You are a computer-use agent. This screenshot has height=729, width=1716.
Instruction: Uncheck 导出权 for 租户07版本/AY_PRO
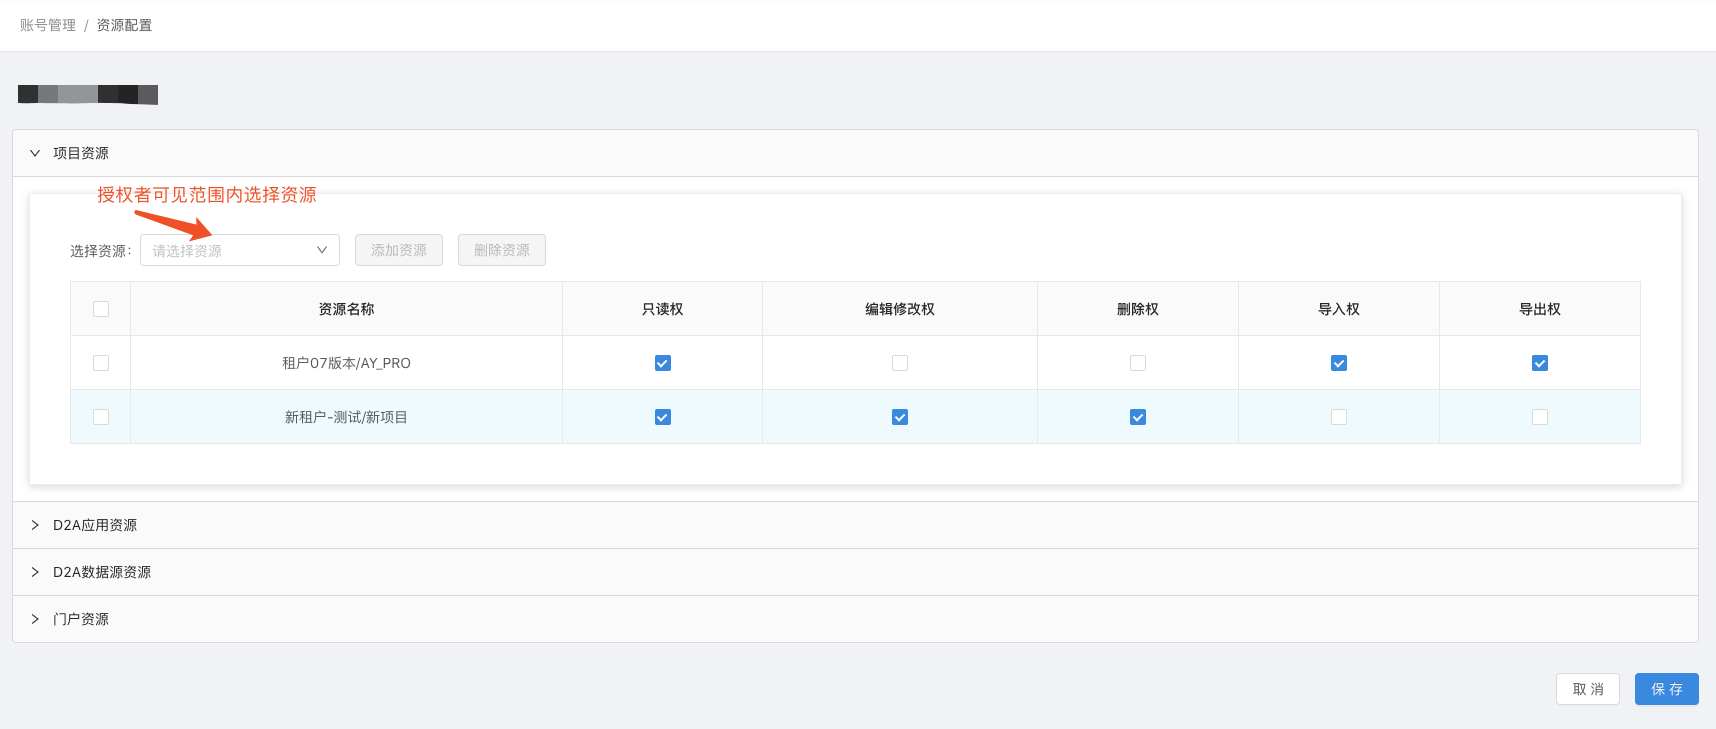[1540, 363]
